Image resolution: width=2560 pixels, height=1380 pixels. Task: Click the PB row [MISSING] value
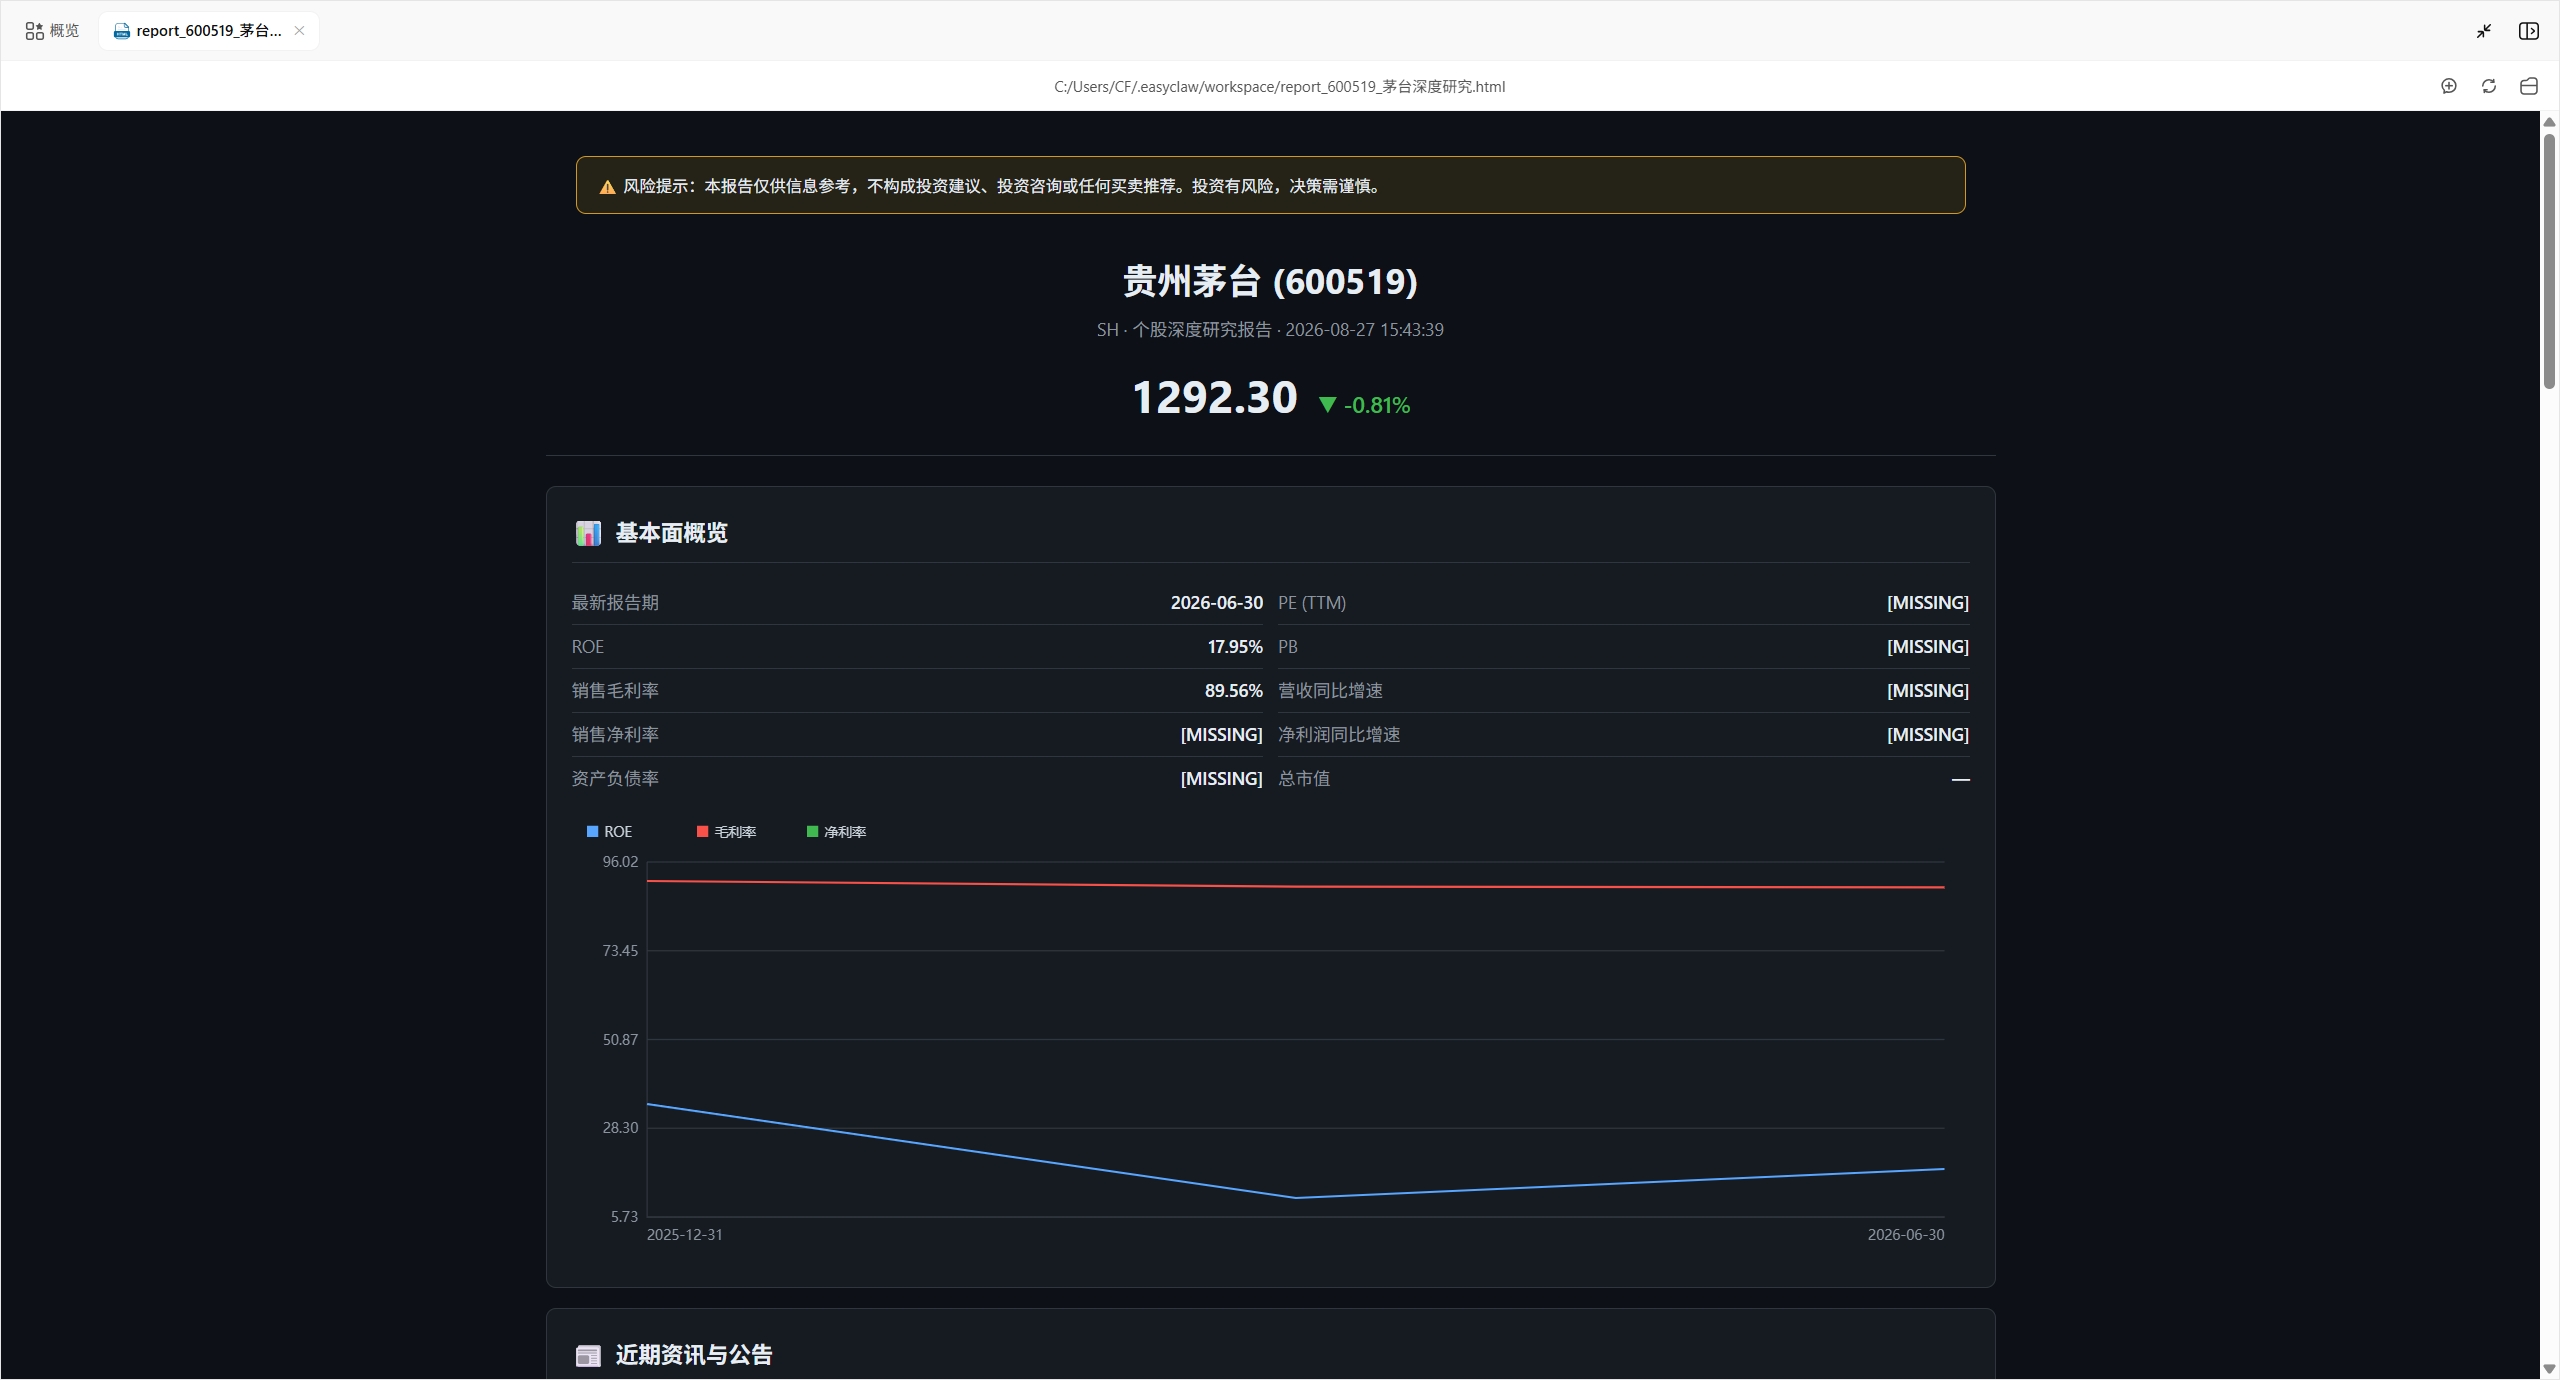1927,647
